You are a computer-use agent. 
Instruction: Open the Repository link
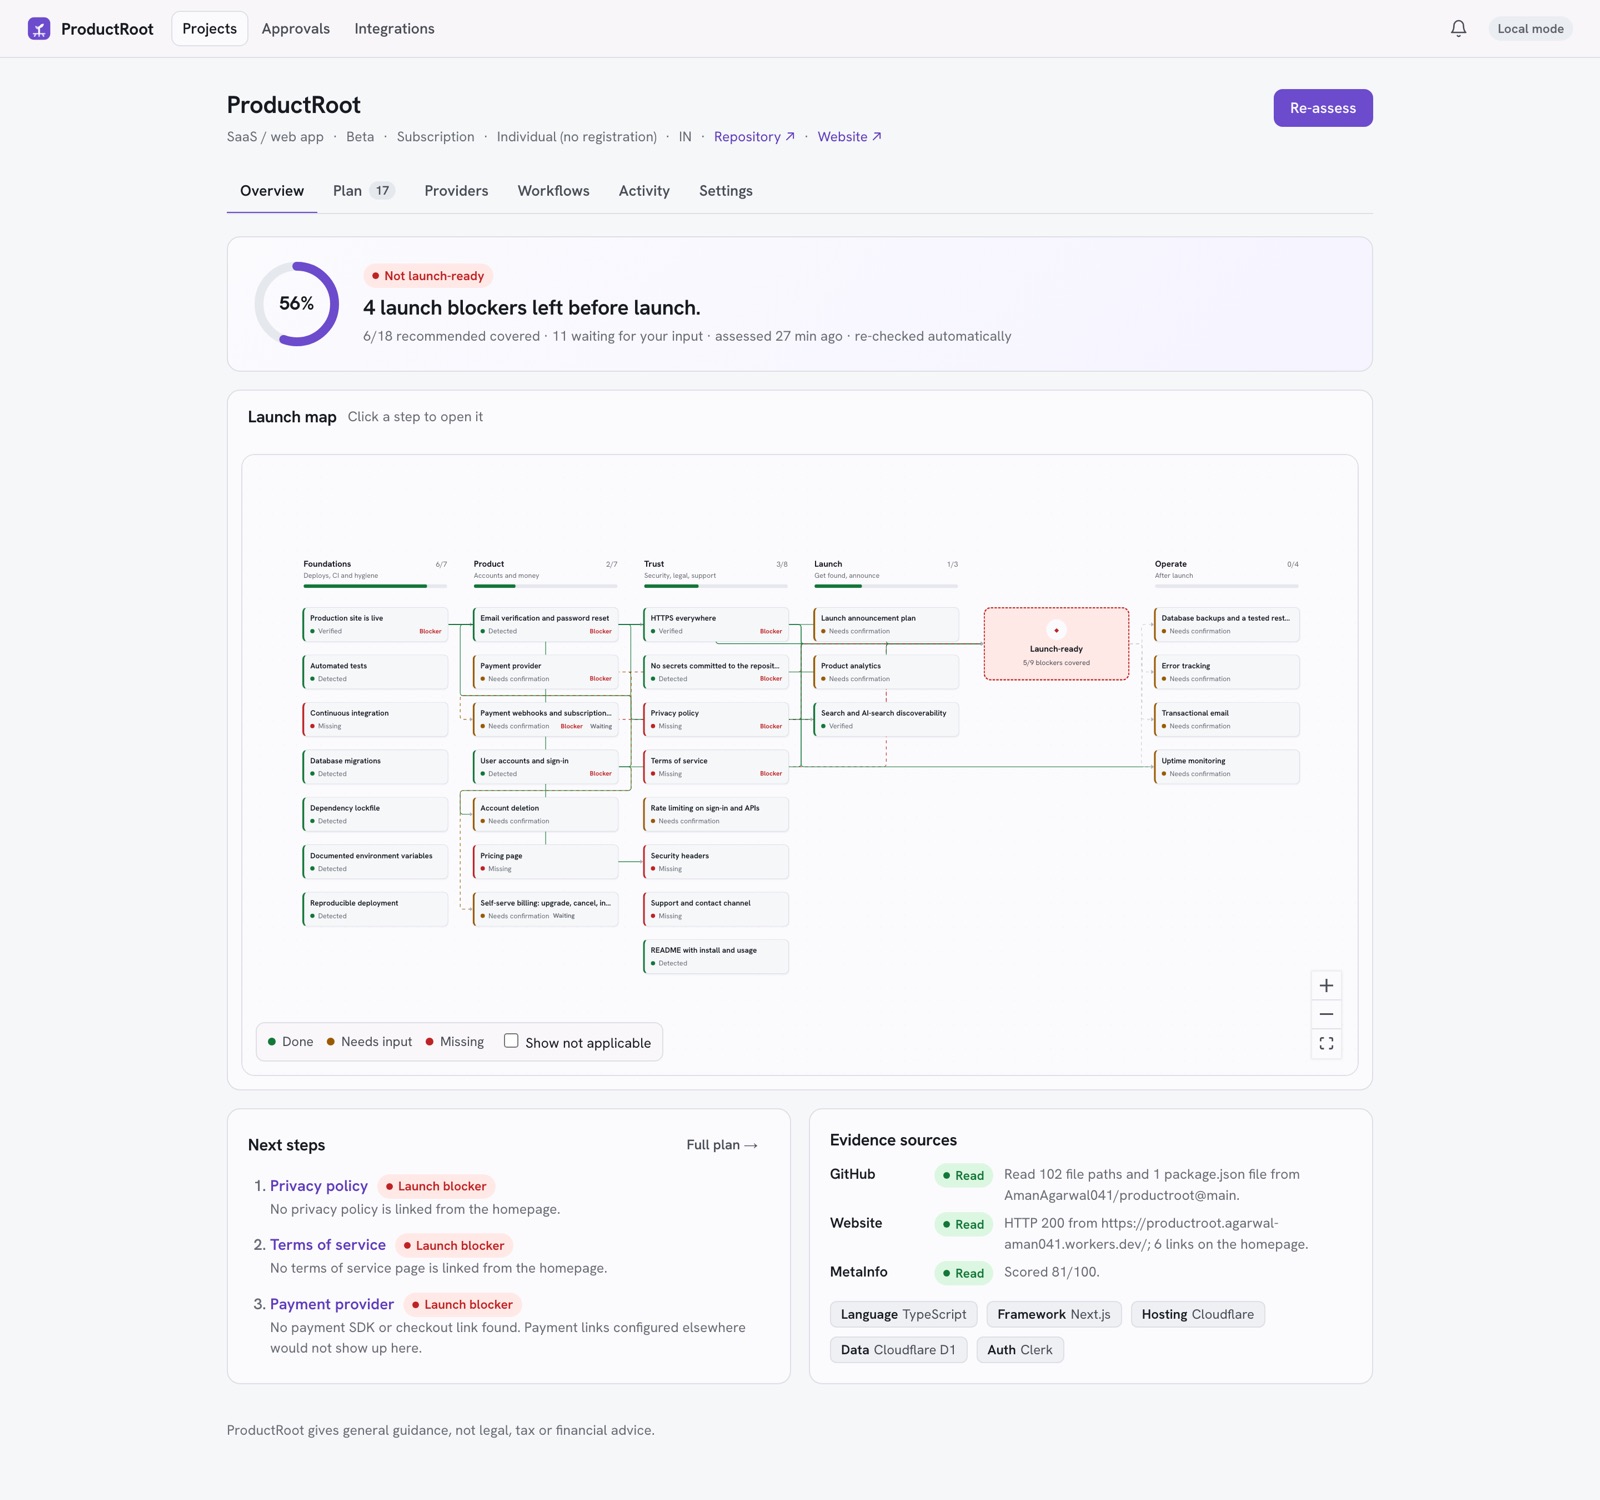click(755, 137)
